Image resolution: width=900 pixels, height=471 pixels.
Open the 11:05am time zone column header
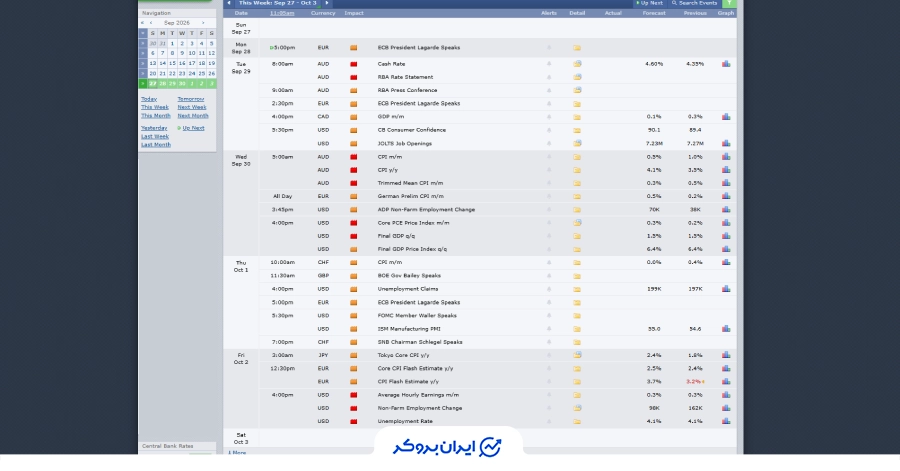tap(282, 13)
